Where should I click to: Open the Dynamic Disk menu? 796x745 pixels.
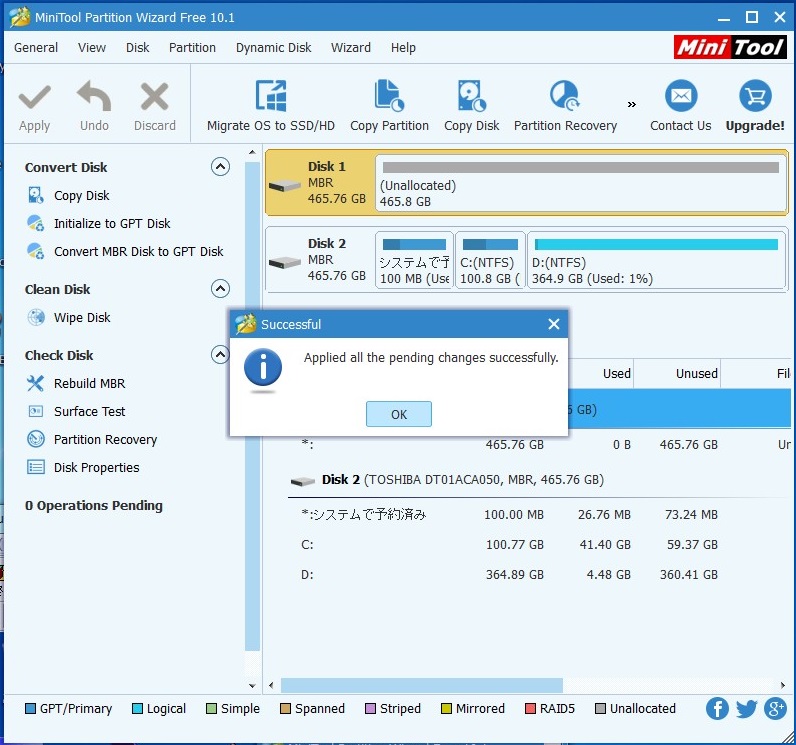pos(274,47)
